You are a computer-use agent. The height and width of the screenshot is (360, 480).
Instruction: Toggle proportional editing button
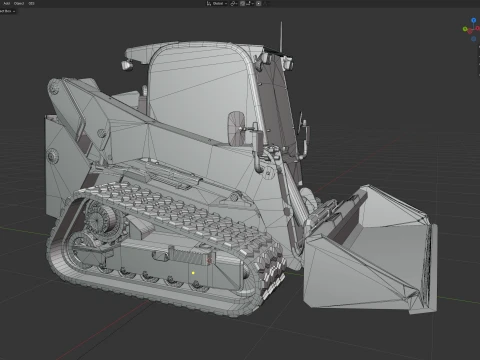pos(258,3)
